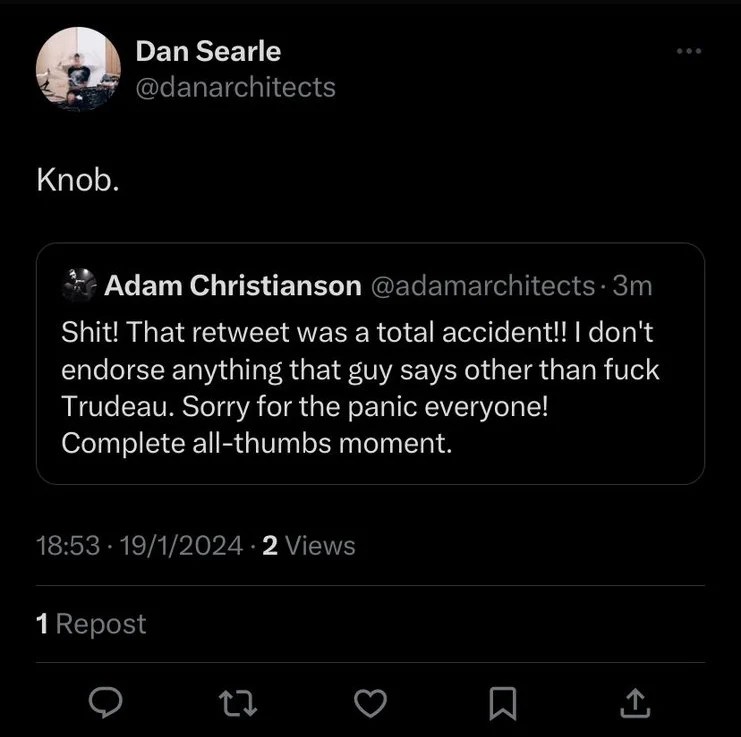The image size is (741, 737).
Task: Click "Complete all-thumbs moment." line in quote
Action: (257, 443)
